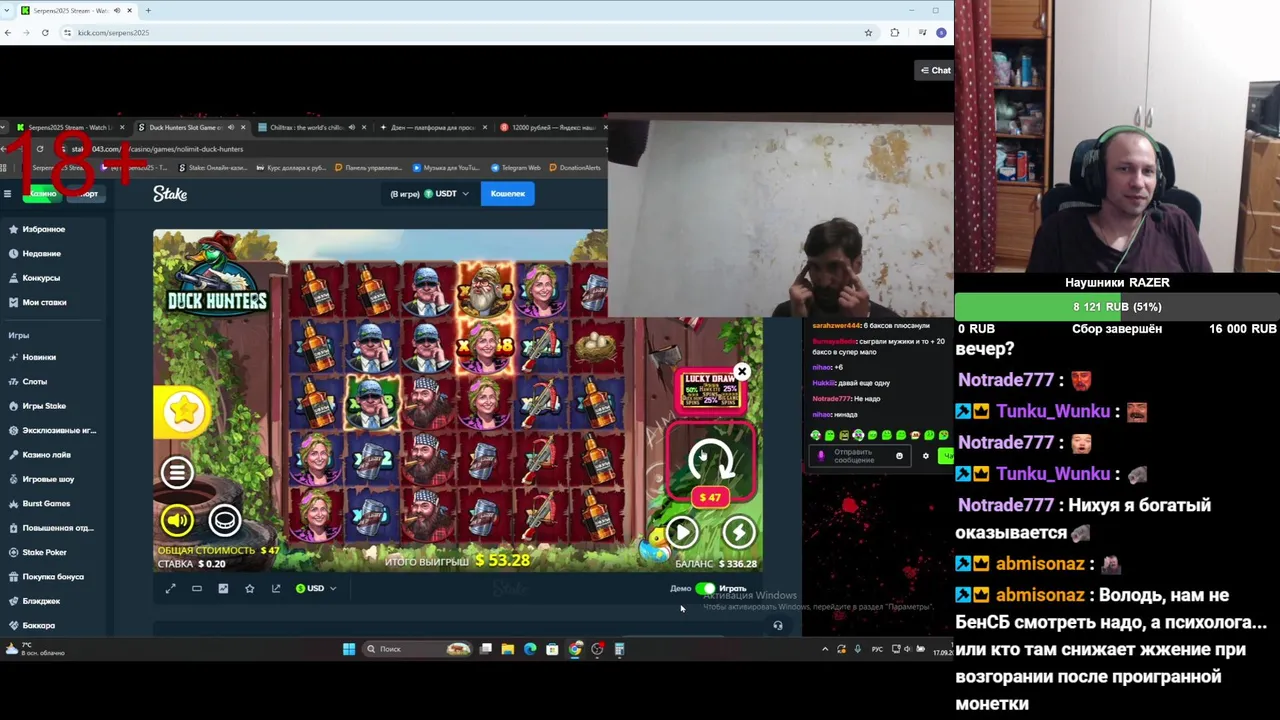
Task: Open Calculator from taskbar
Action: point(619,649)
